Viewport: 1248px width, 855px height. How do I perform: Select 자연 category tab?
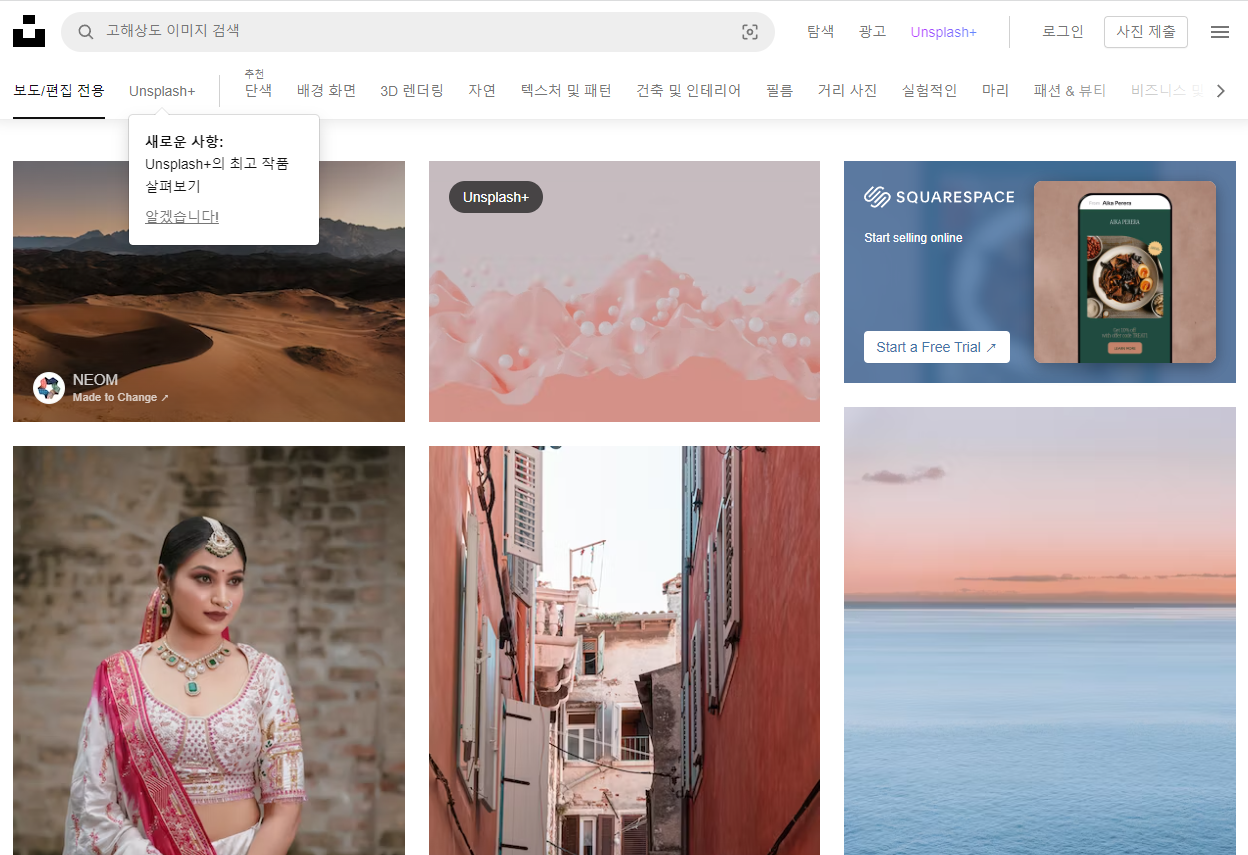(482, 91)
